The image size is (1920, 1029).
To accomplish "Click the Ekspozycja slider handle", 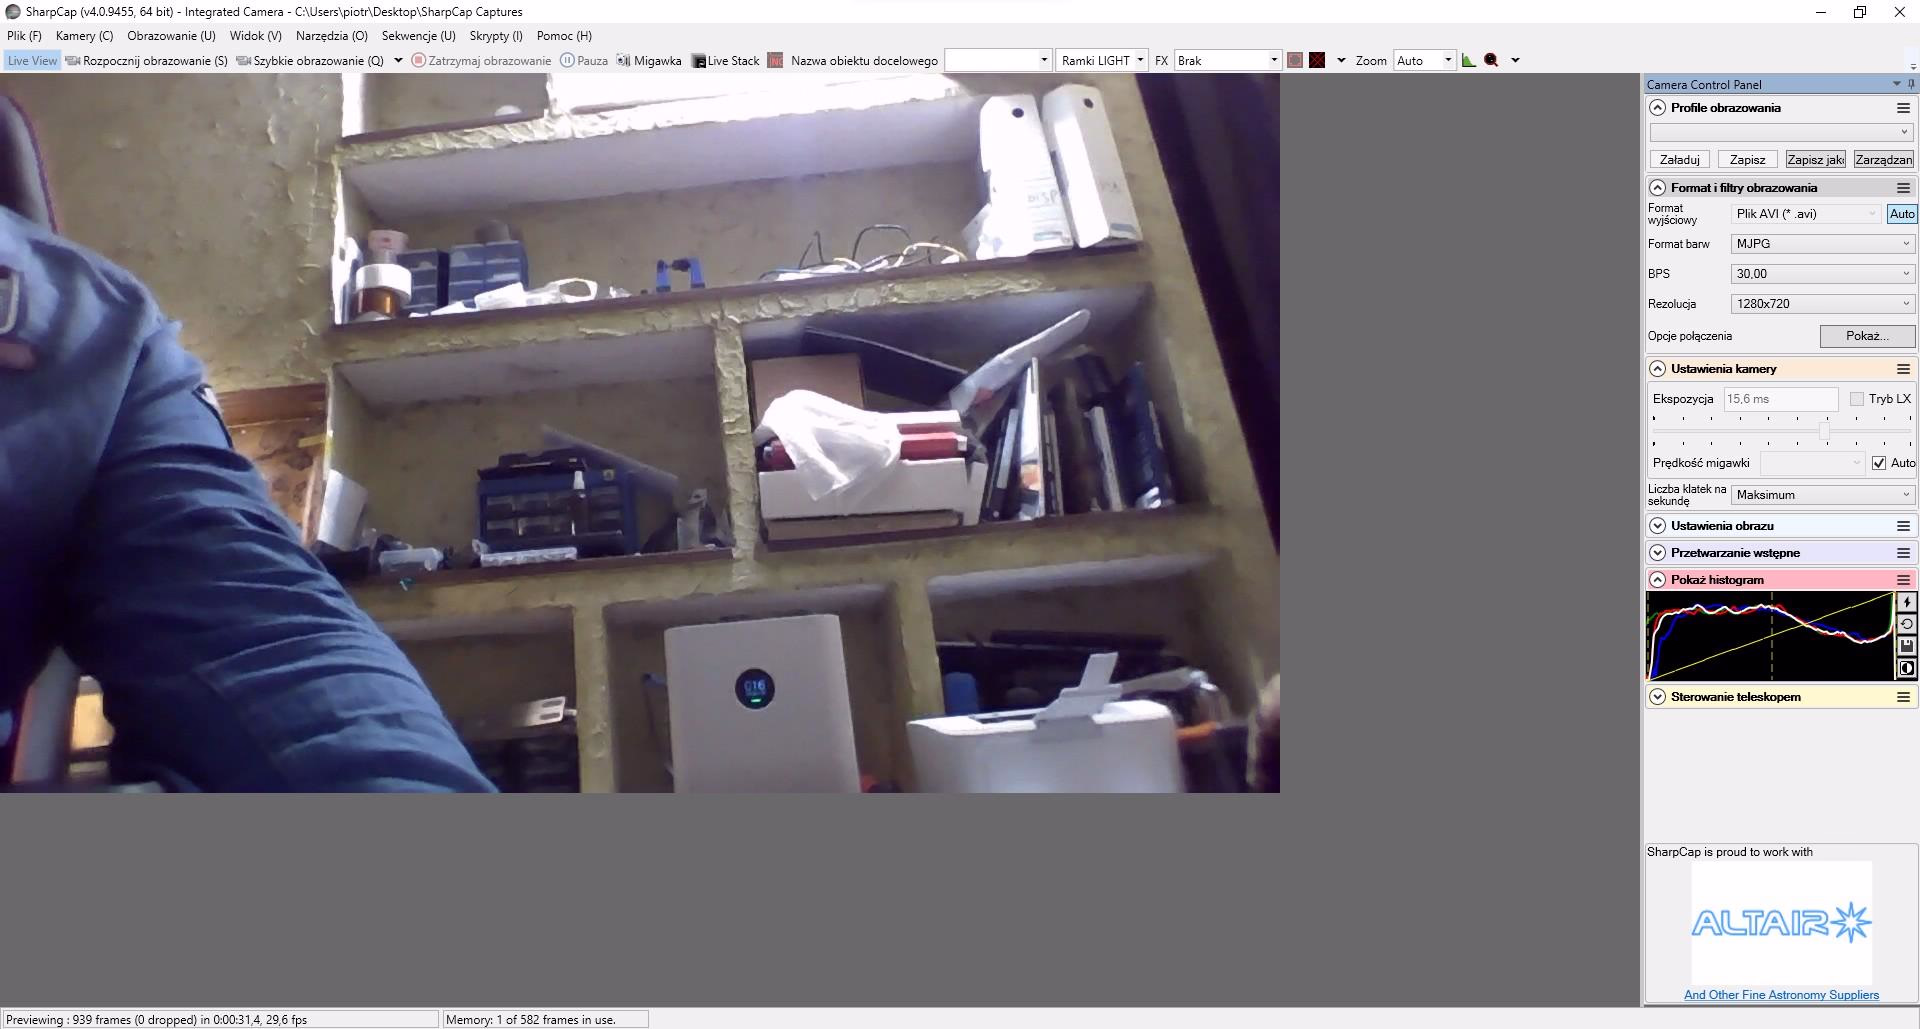I will pos(1824,431).
